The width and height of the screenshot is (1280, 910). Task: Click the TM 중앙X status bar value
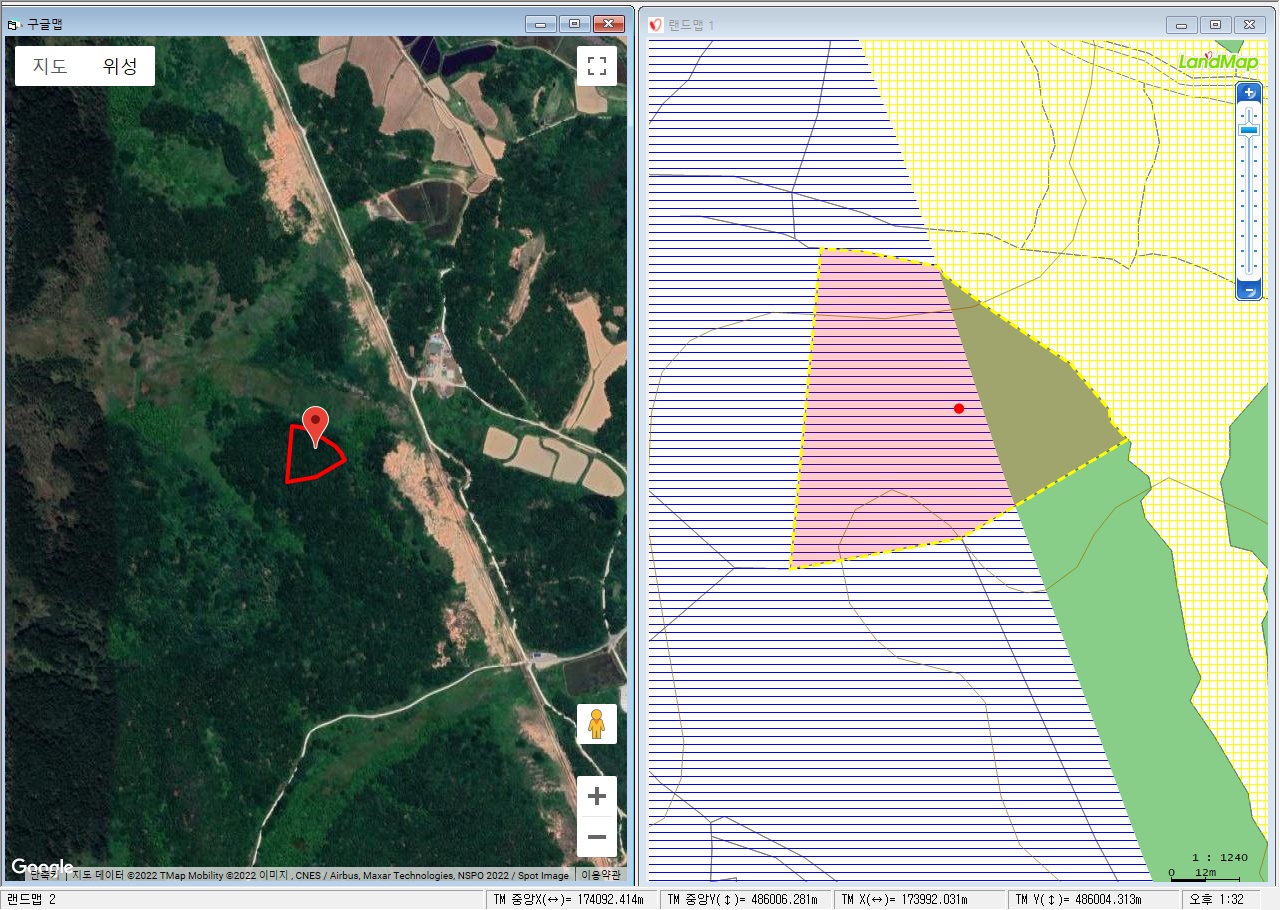click(x=571, y=899)
